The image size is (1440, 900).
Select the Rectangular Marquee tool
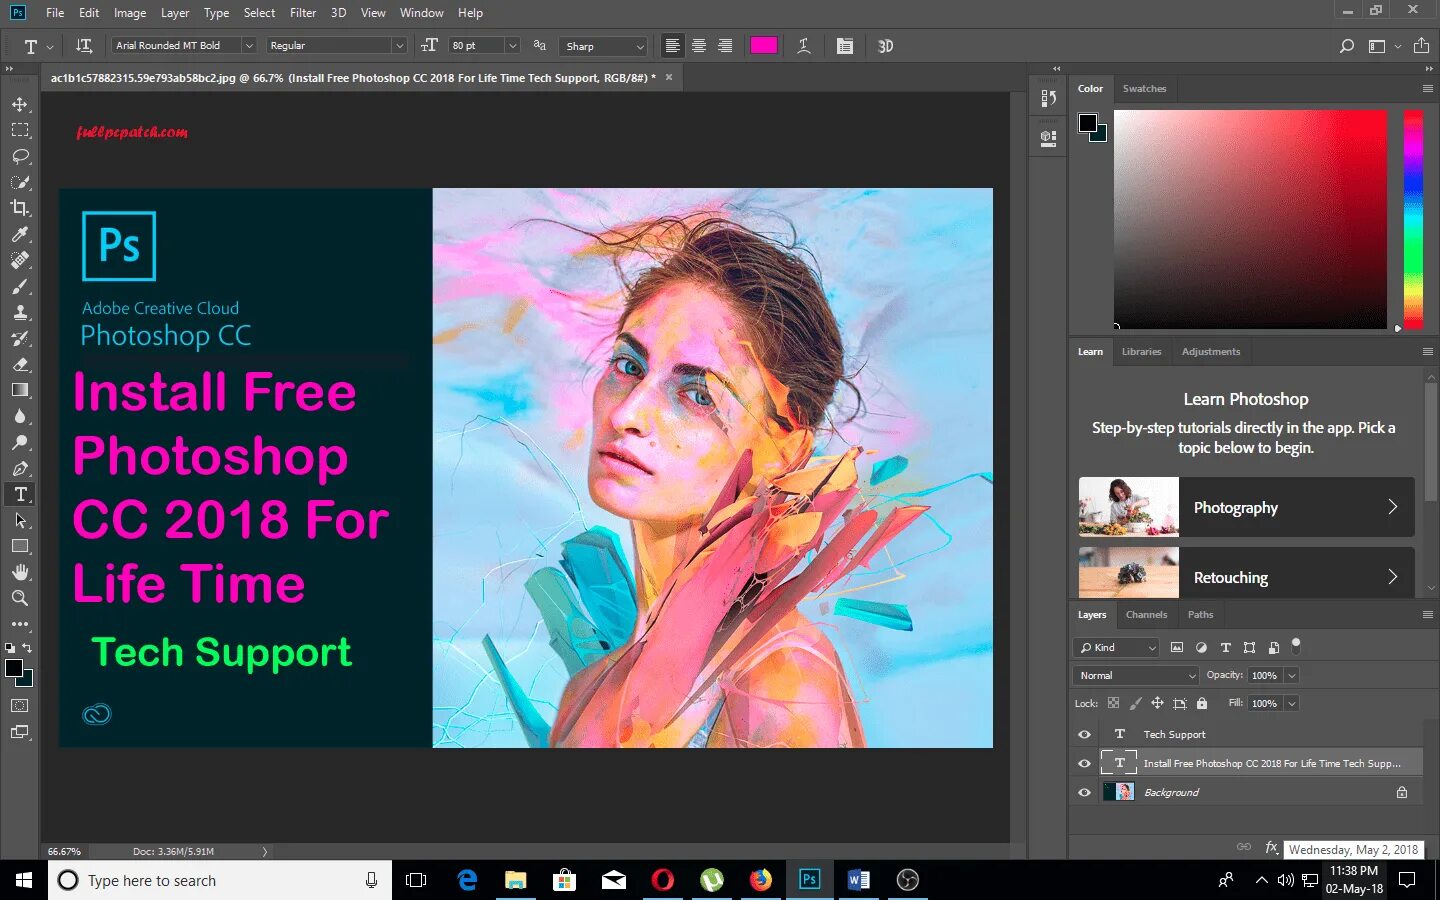pyautogui.click(x=20, y=130)
